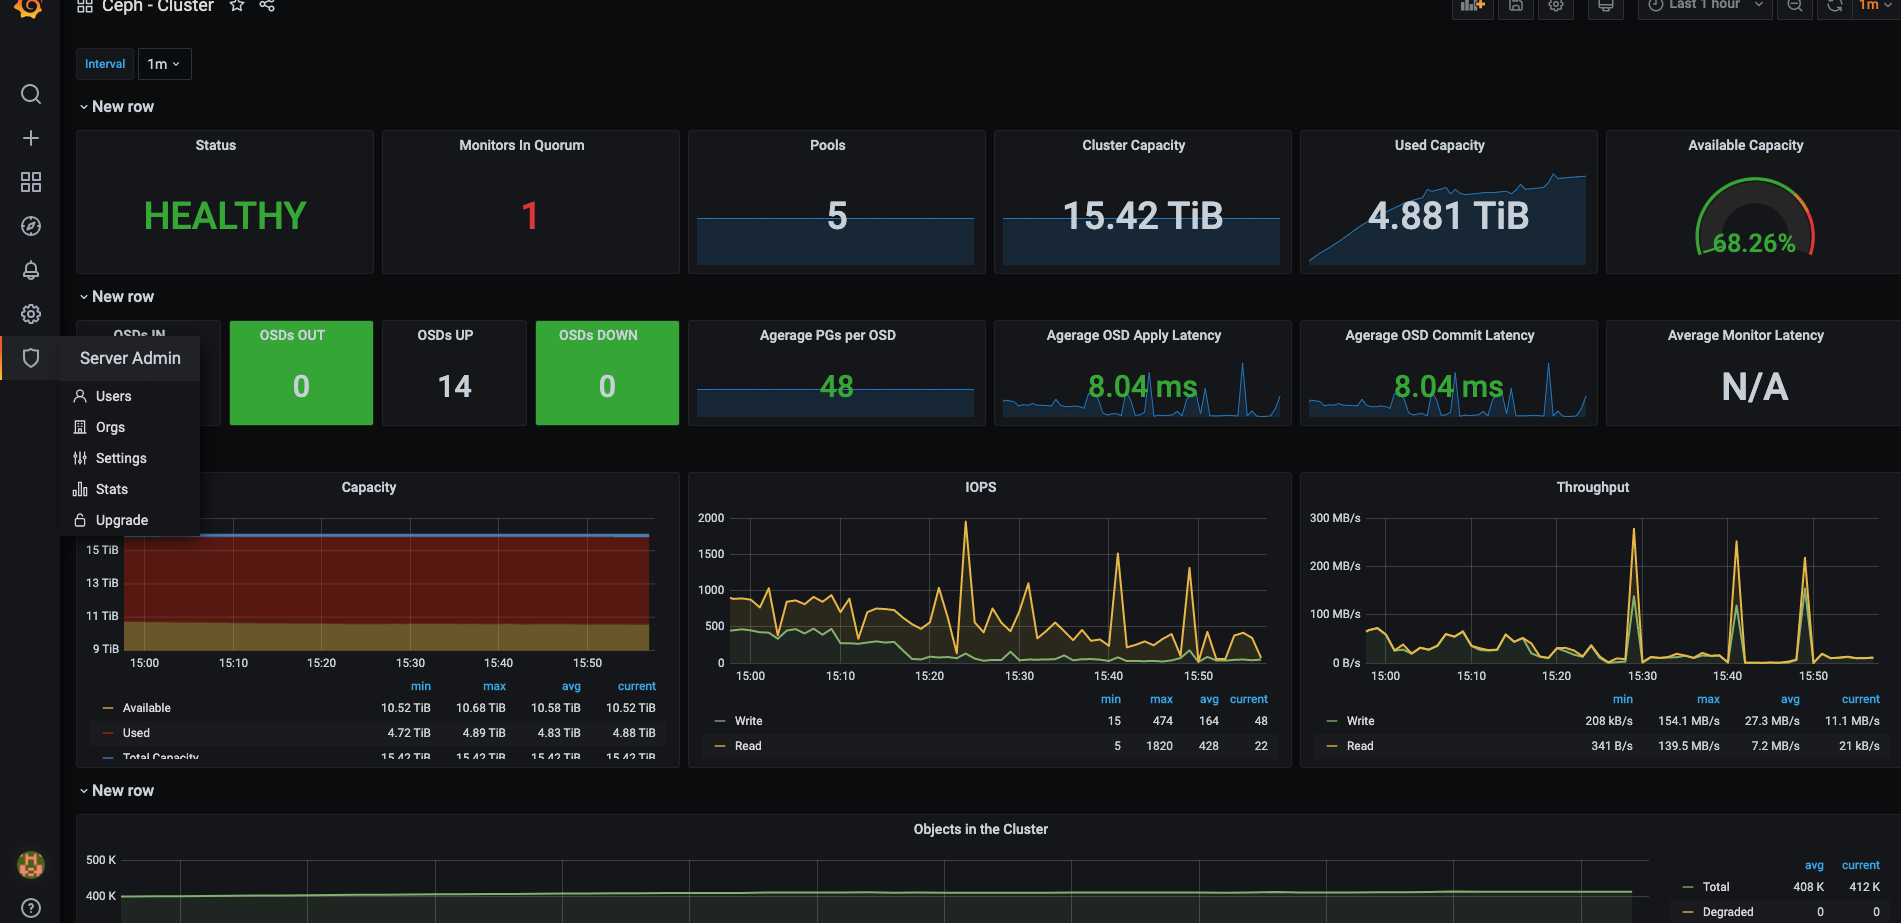Open the search icon in sidebar

click(x=31, y=94)
